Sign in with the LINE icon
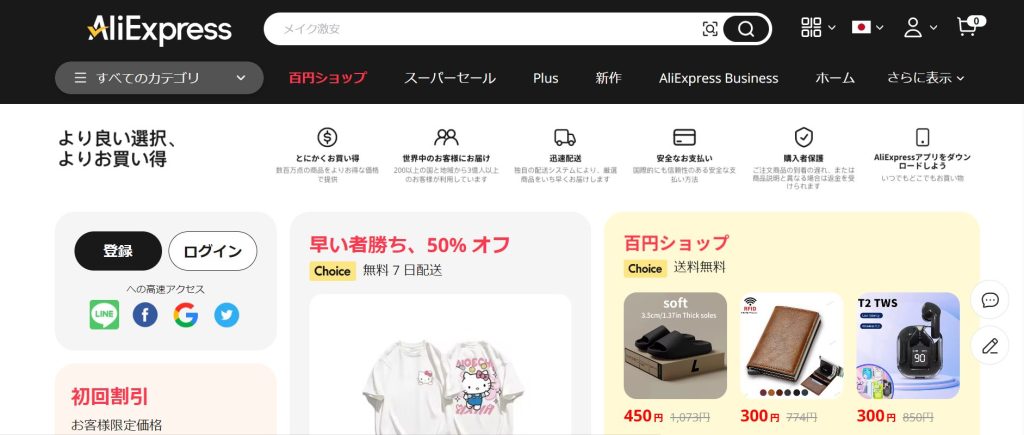This screenshot has width=1024, height=435. [104, 315]
